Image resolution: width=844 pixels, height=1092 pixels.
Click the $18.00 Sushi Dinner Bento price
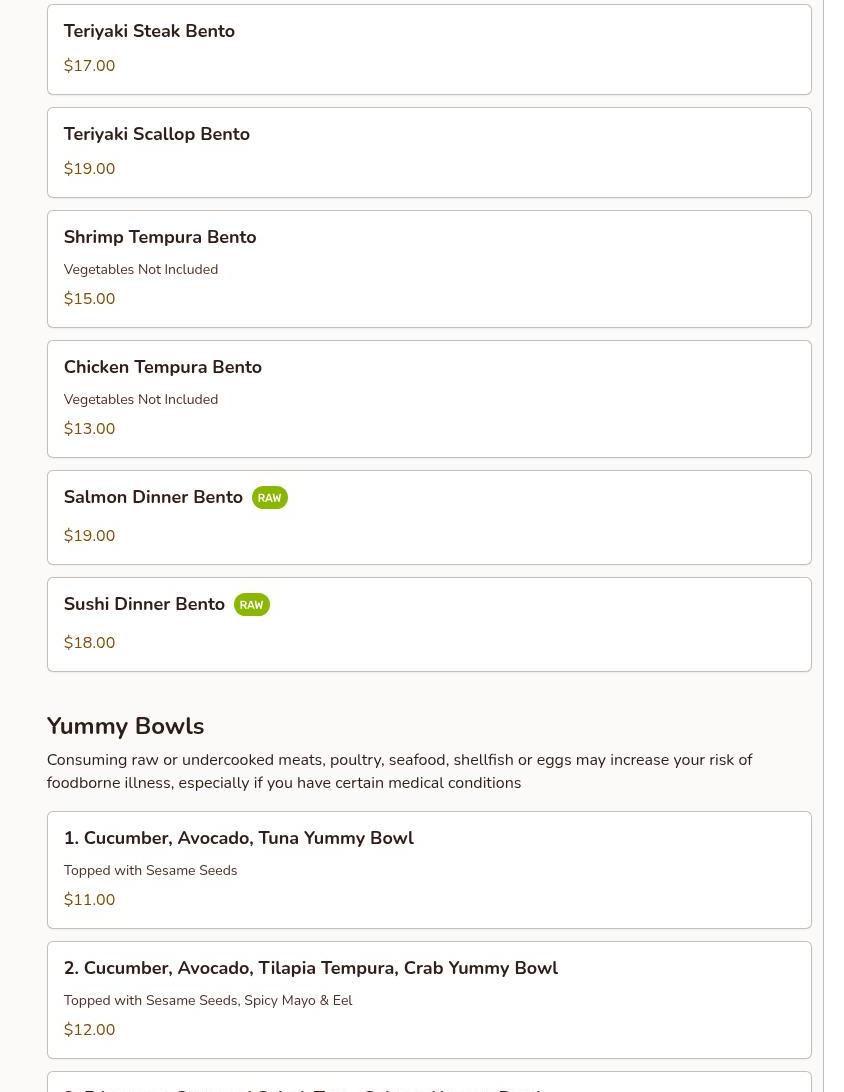[x=89, y=643]
